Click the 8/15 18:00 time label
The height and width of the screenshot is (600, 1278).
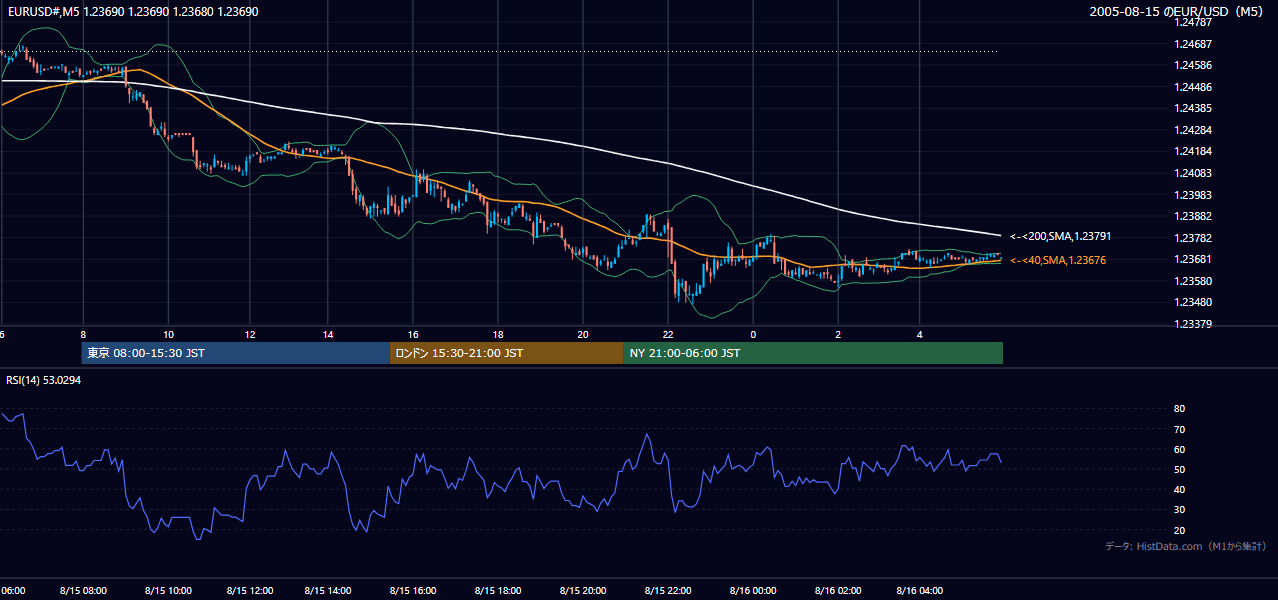click(499, 591)
